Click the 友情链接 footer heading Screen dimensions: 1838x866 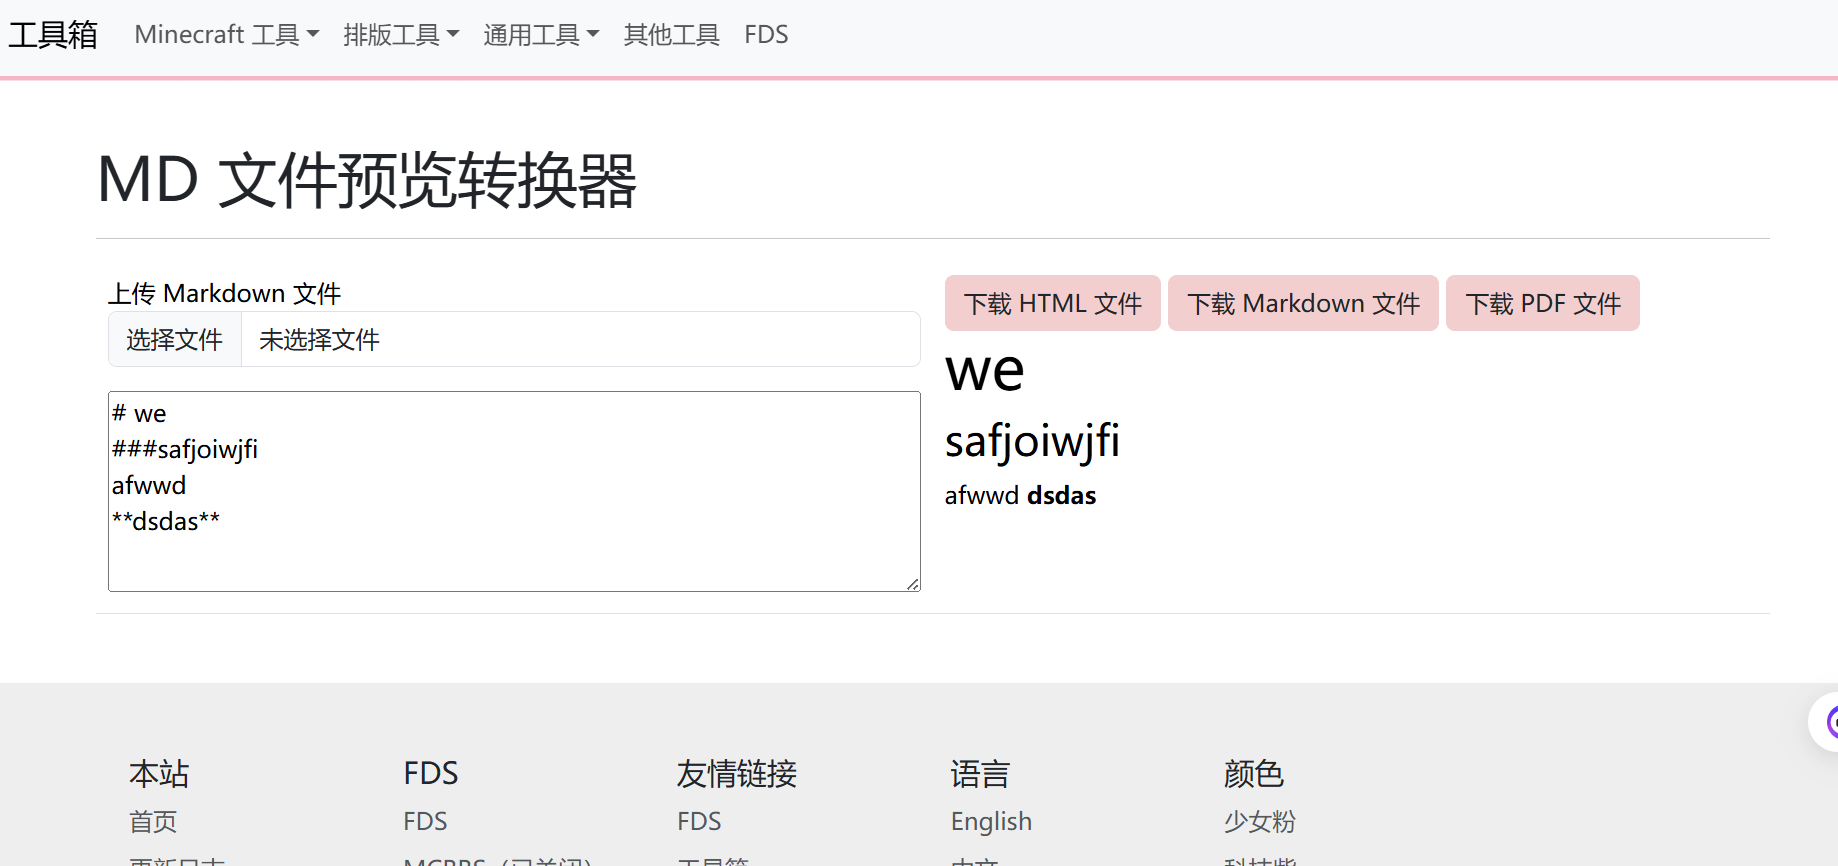(737, 774)
